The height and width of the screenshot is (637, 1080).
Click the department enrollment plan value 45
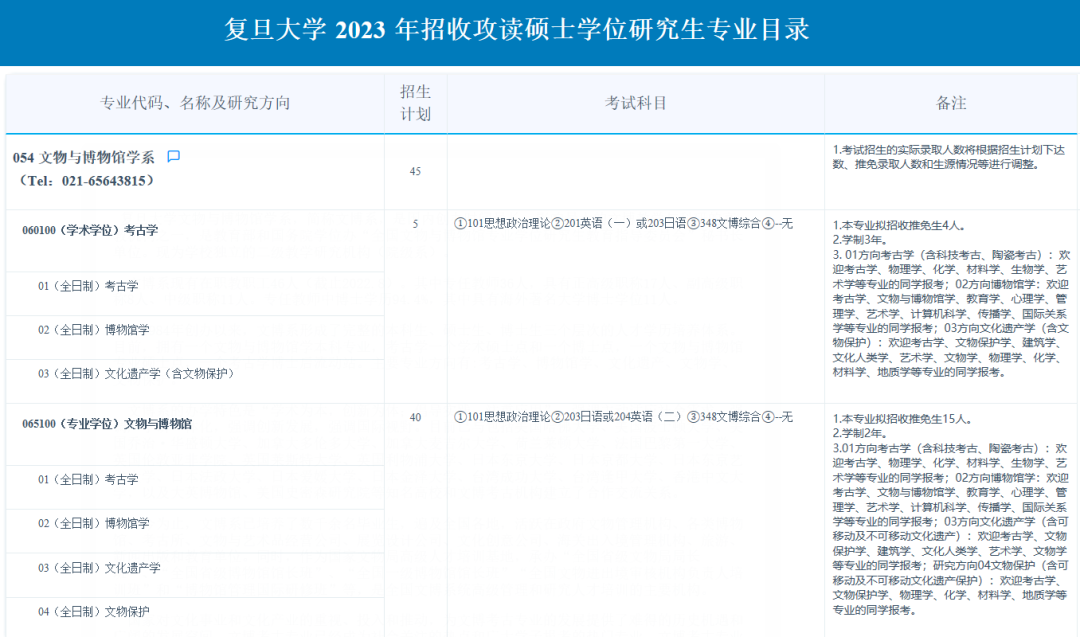415,172
